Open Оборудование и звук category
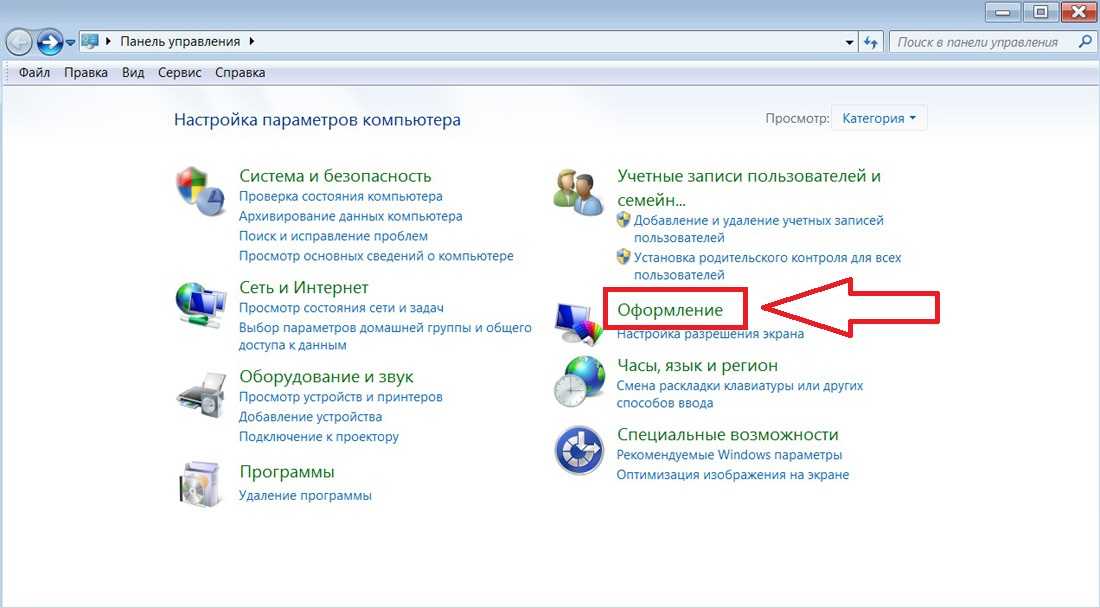This screenshot has height=608, width=1100. point(326,377)
